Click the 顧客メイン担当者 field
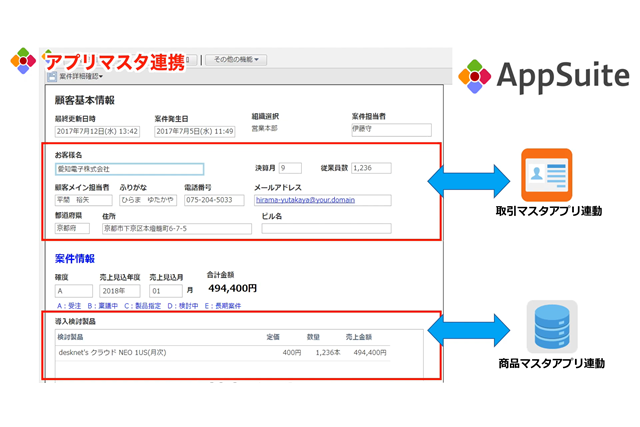This screenshot has height=427, width=640. point(84,200)
